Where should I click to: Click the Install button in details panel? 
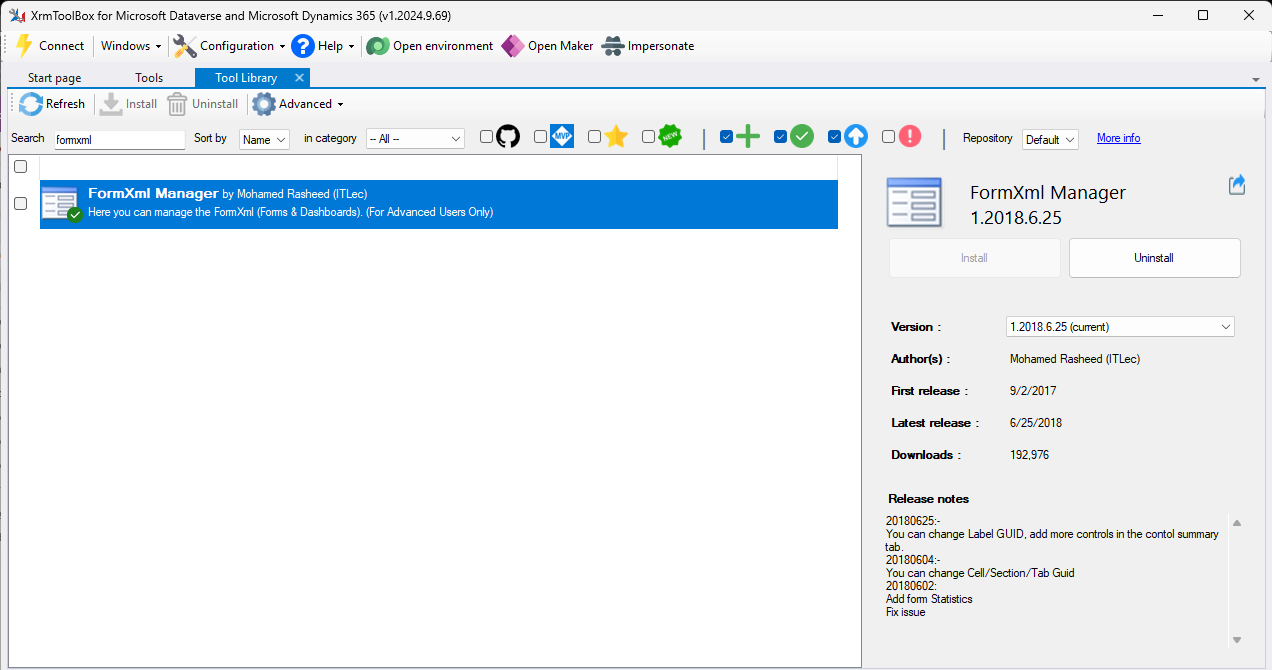click(x=975, y=258)
